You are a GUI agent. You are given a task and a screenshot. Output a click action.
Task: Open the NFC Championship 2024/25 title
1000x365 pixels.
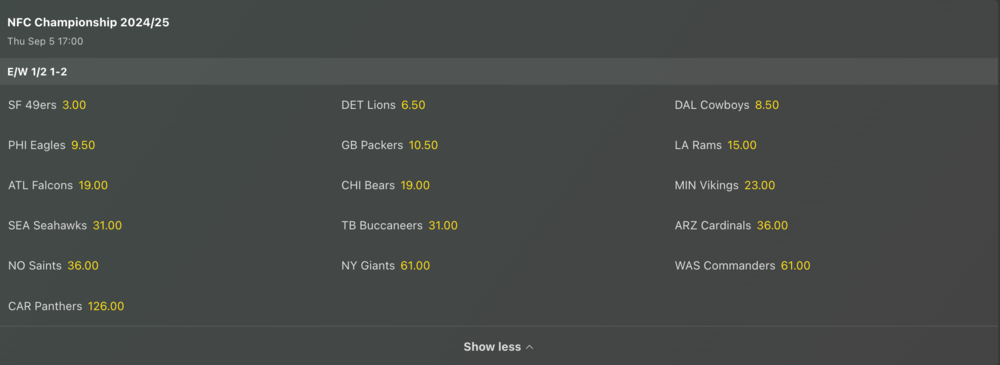pyautogui.click(x=88, y=23)
